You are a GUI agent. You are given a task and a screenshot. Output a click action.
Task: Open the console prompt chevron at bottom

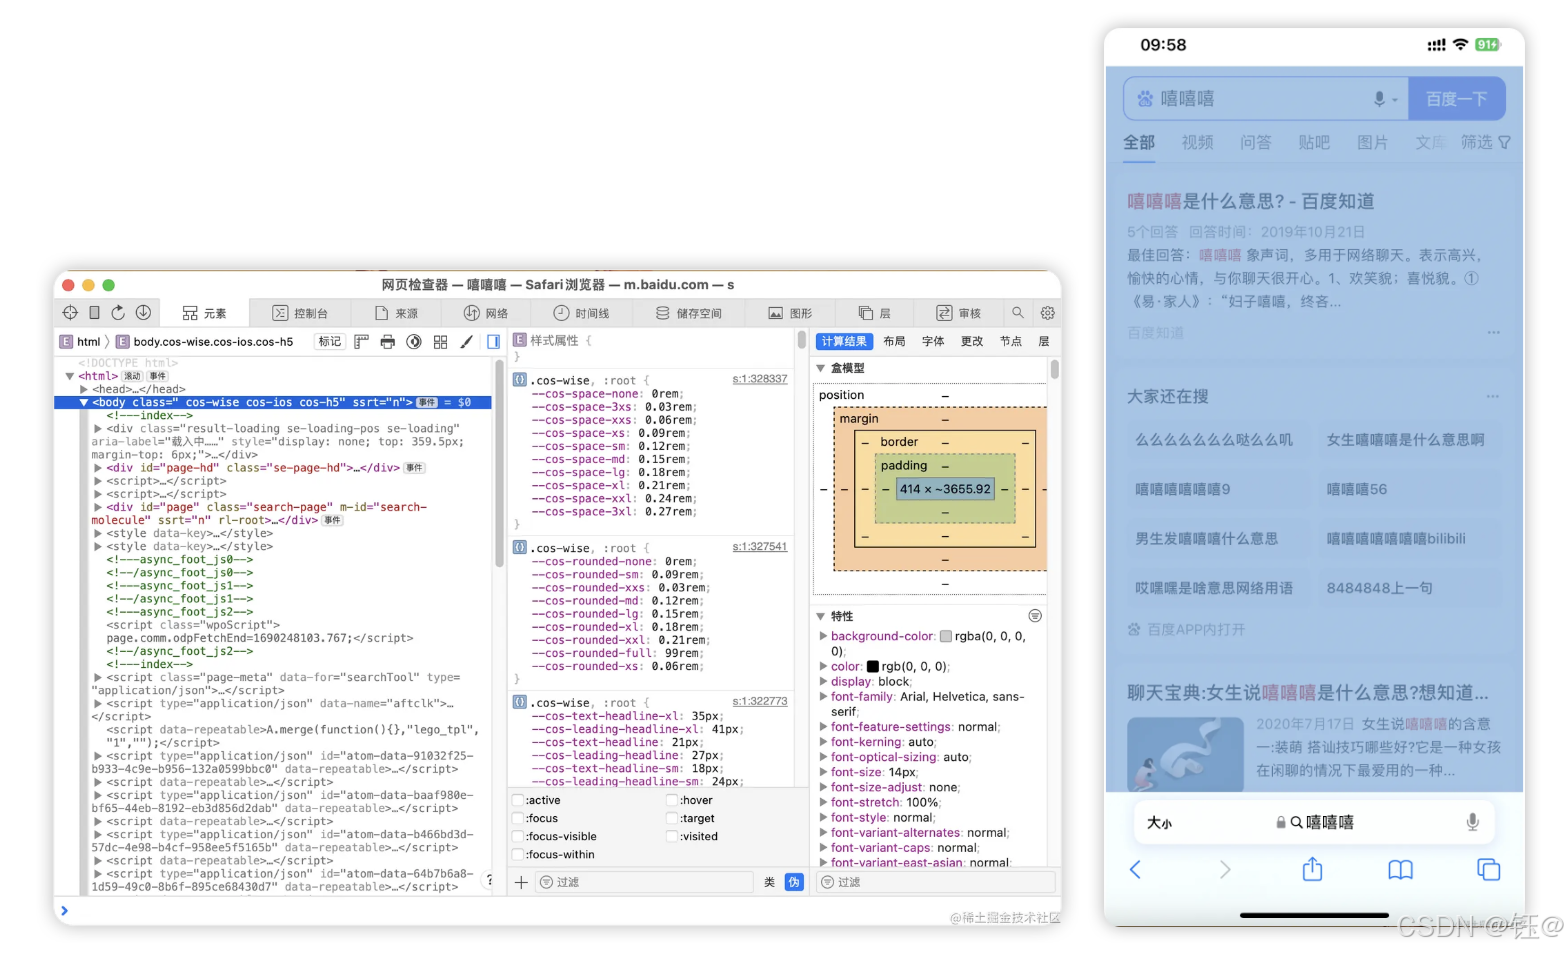(x=64, y=910)
